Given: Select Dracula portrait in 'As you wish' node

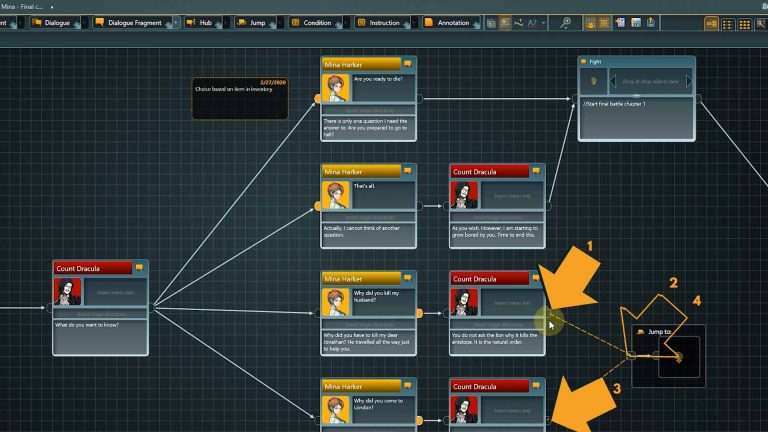Looking at the screenshot, I should [x=464, y=195].
